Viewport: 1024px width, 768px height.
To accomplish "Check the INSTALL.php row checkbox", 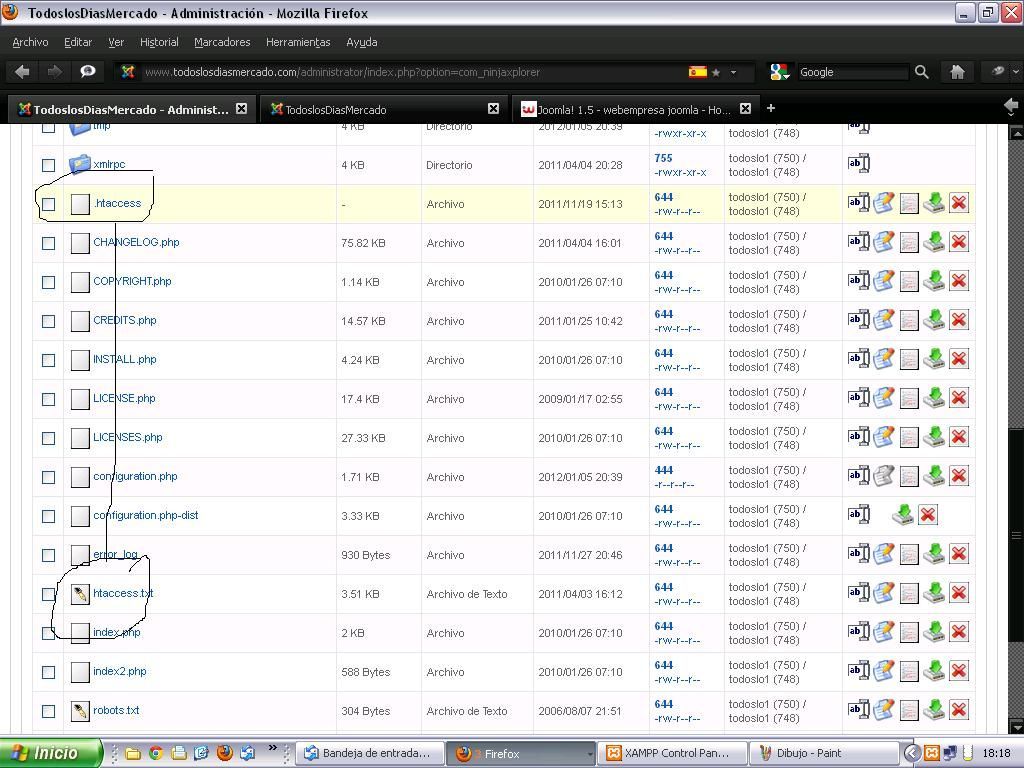I will 48,360.
